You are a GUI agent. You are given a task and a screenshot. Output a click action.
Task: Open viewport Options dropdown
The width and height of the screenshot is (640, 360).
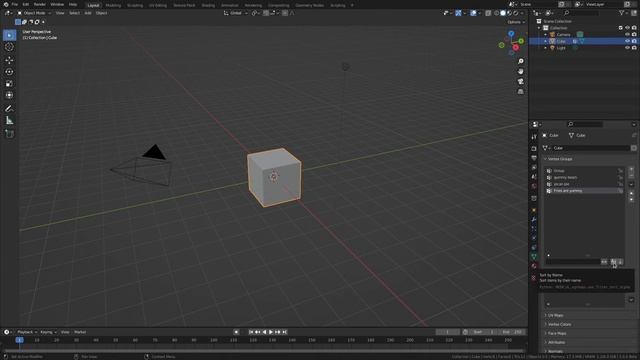point(516,22)
